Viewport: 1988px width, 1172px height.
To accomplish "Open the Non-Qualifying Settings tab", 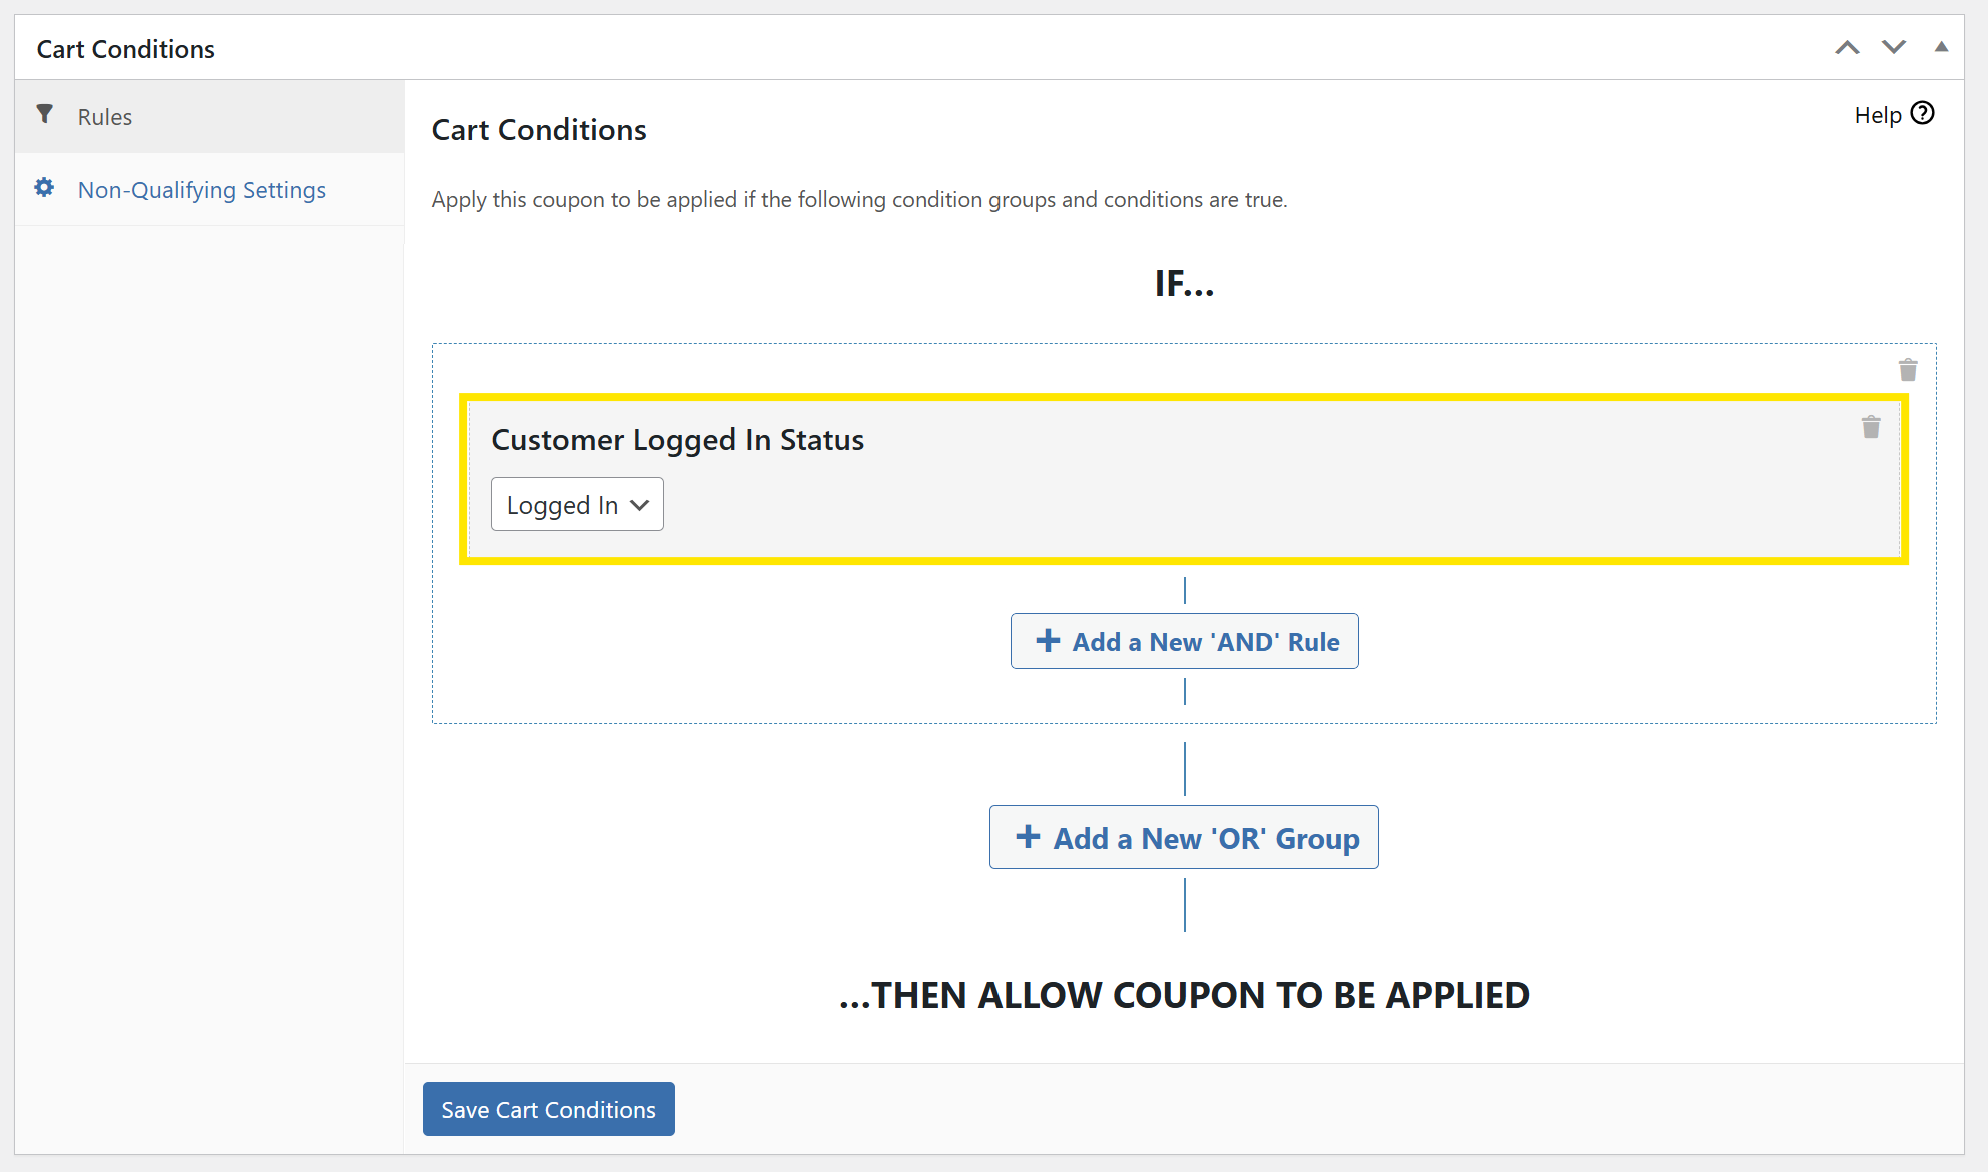I will point(202,190).
